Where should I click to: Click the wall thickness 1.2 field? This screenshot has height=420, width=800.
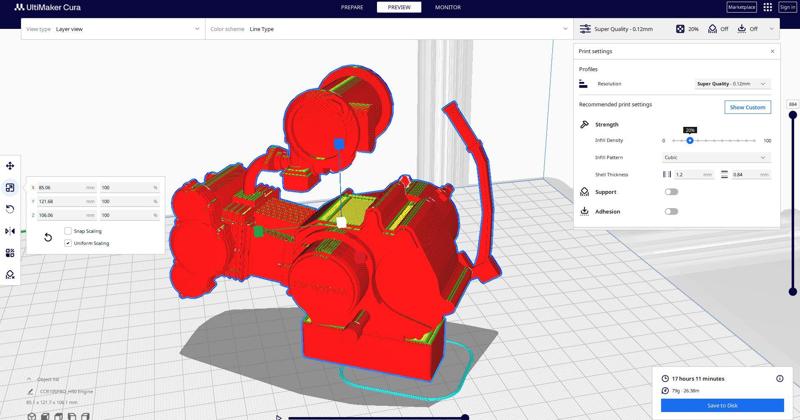693,175
